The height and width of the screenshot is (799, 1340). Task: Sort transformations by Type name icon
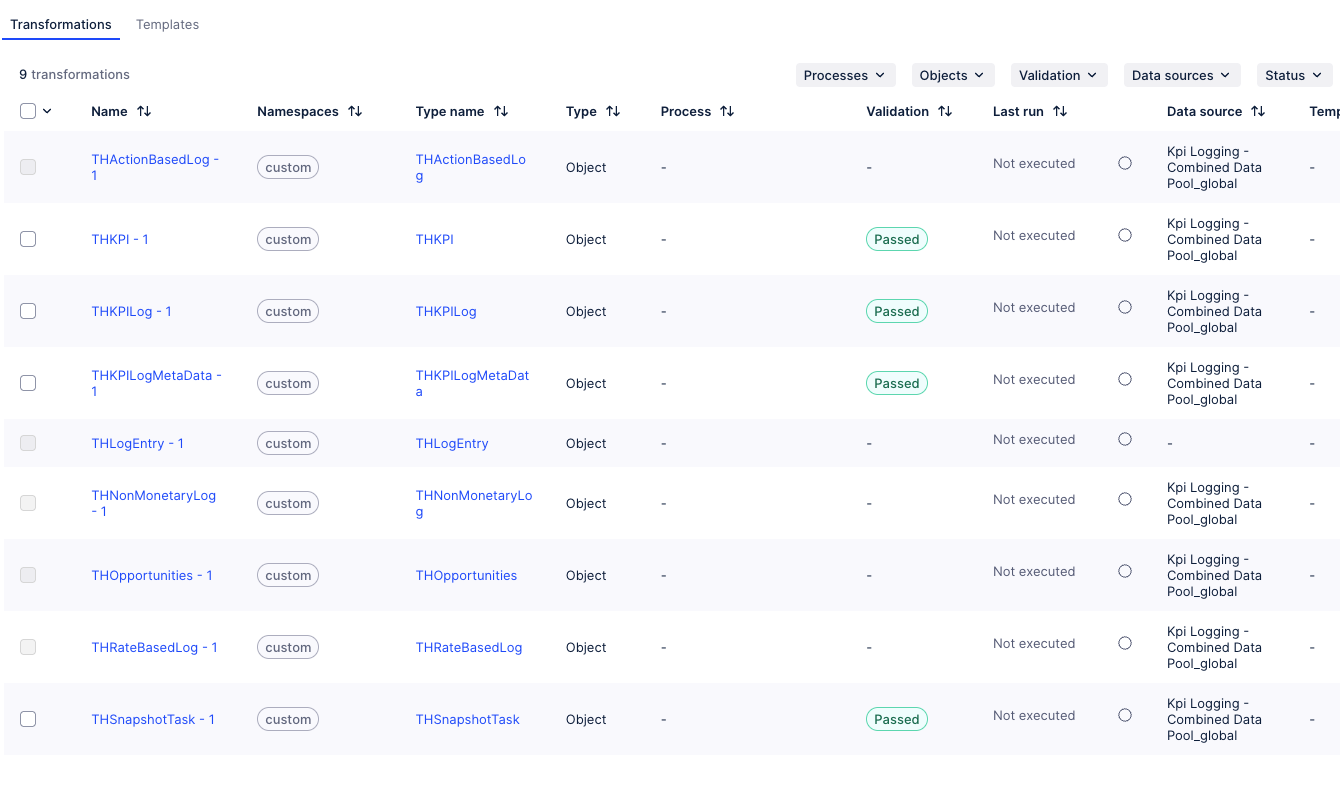point(501,112)
